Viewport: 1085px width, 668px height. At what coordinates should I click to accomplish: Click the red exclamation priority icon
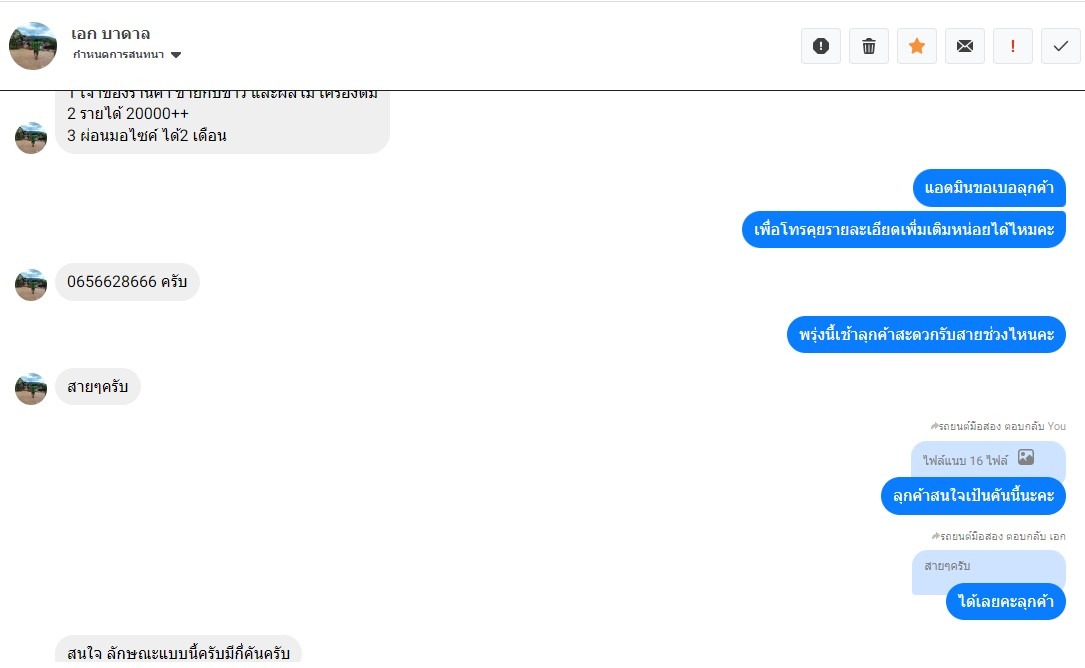pos(1013,46)
